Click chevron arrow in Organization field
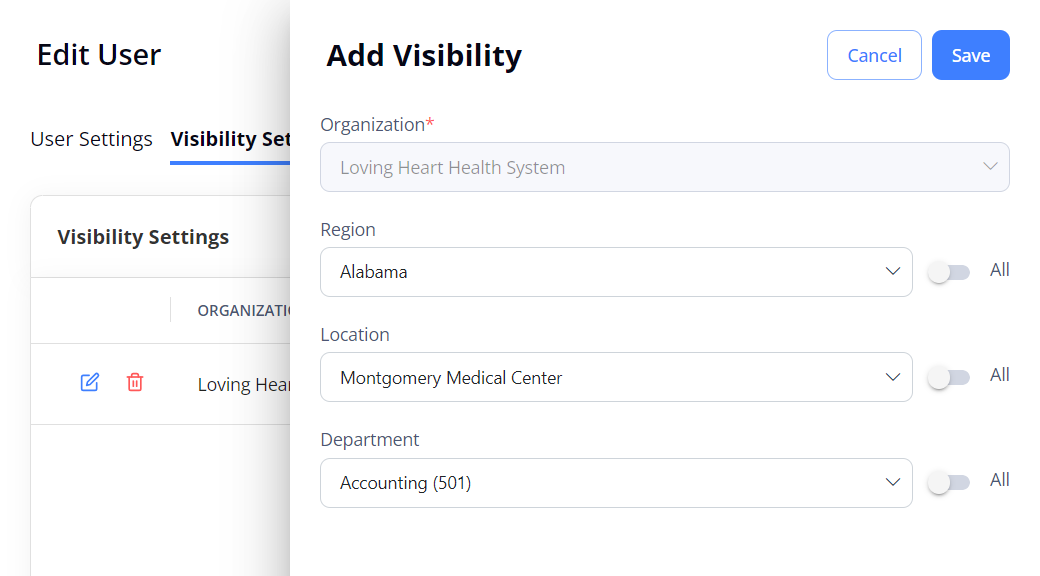1040x576 pixels. 990,167
